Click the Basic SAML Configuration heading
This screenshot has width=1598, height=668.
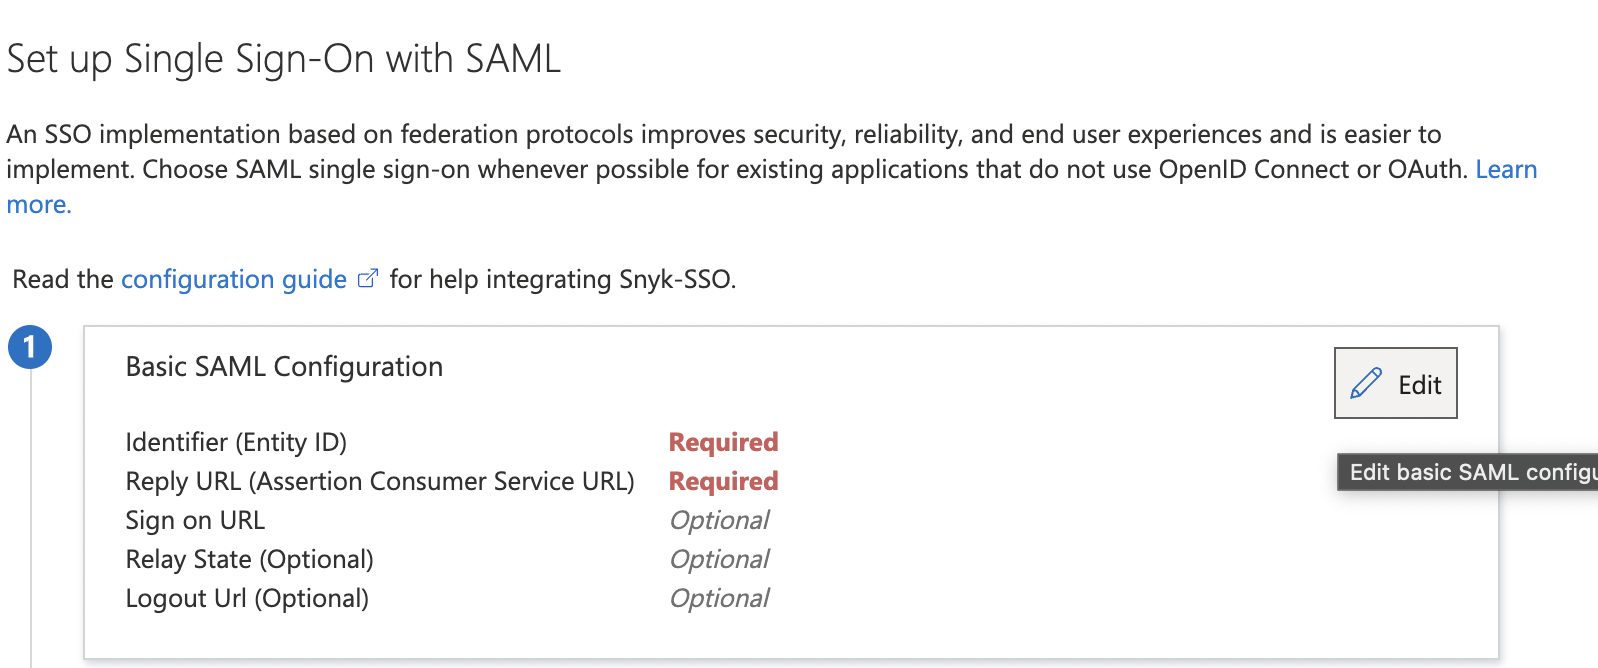tap(284, 366)
